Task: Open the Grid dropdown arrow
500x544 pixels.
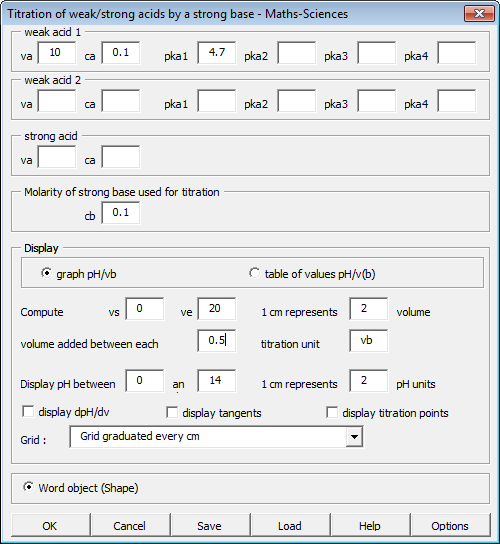Action: point(354,436)
